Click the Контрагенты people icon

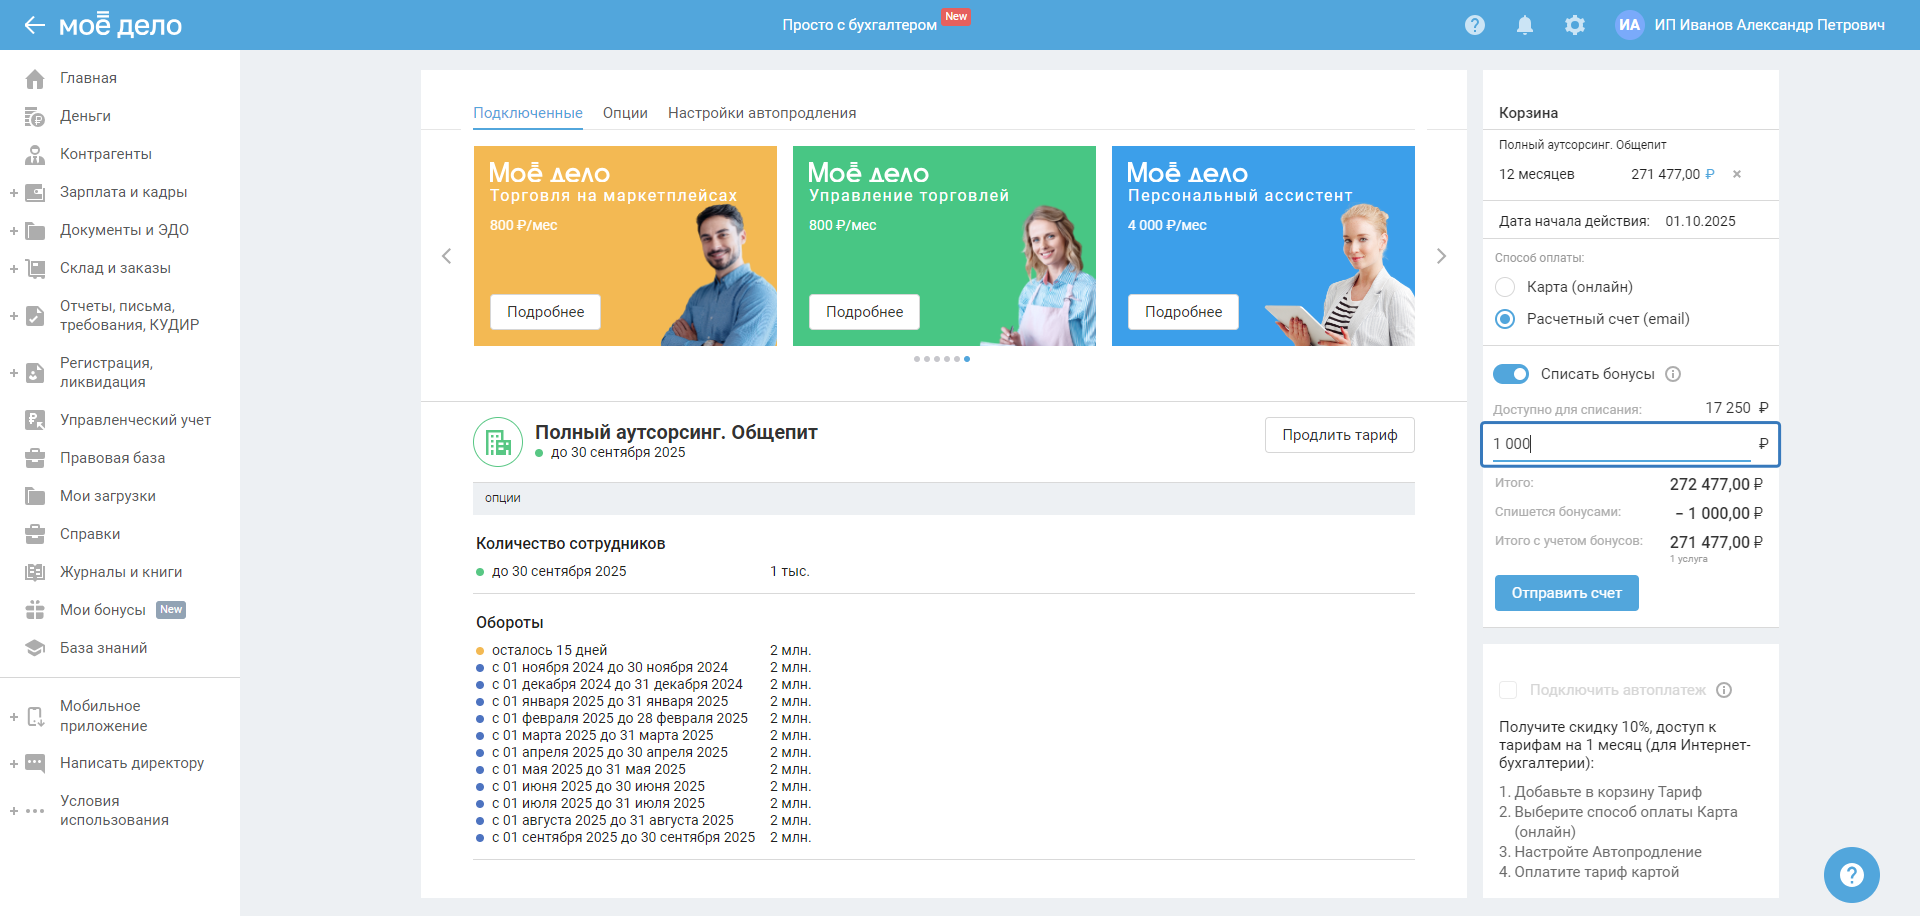(x=35, y=154)
